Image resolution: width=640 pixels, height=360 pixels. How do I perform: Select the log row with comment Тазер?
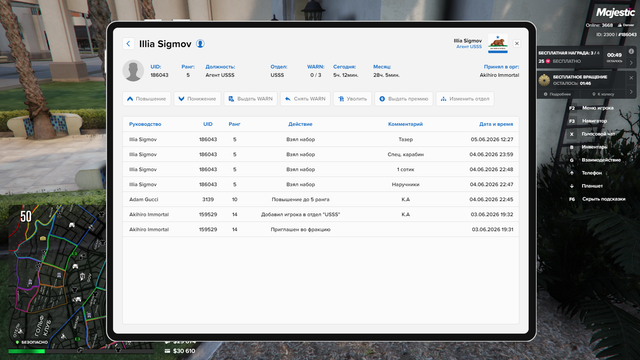(321, 139)
